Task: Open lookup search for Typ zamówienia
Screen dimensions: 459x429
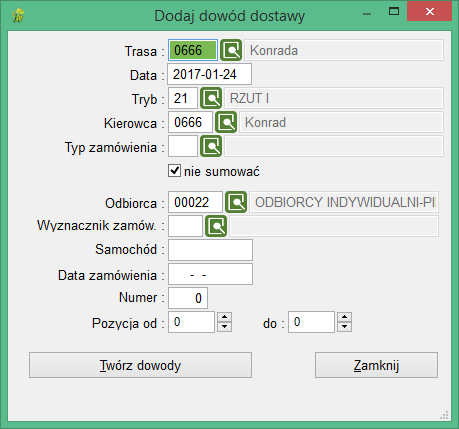Action: 211,146
